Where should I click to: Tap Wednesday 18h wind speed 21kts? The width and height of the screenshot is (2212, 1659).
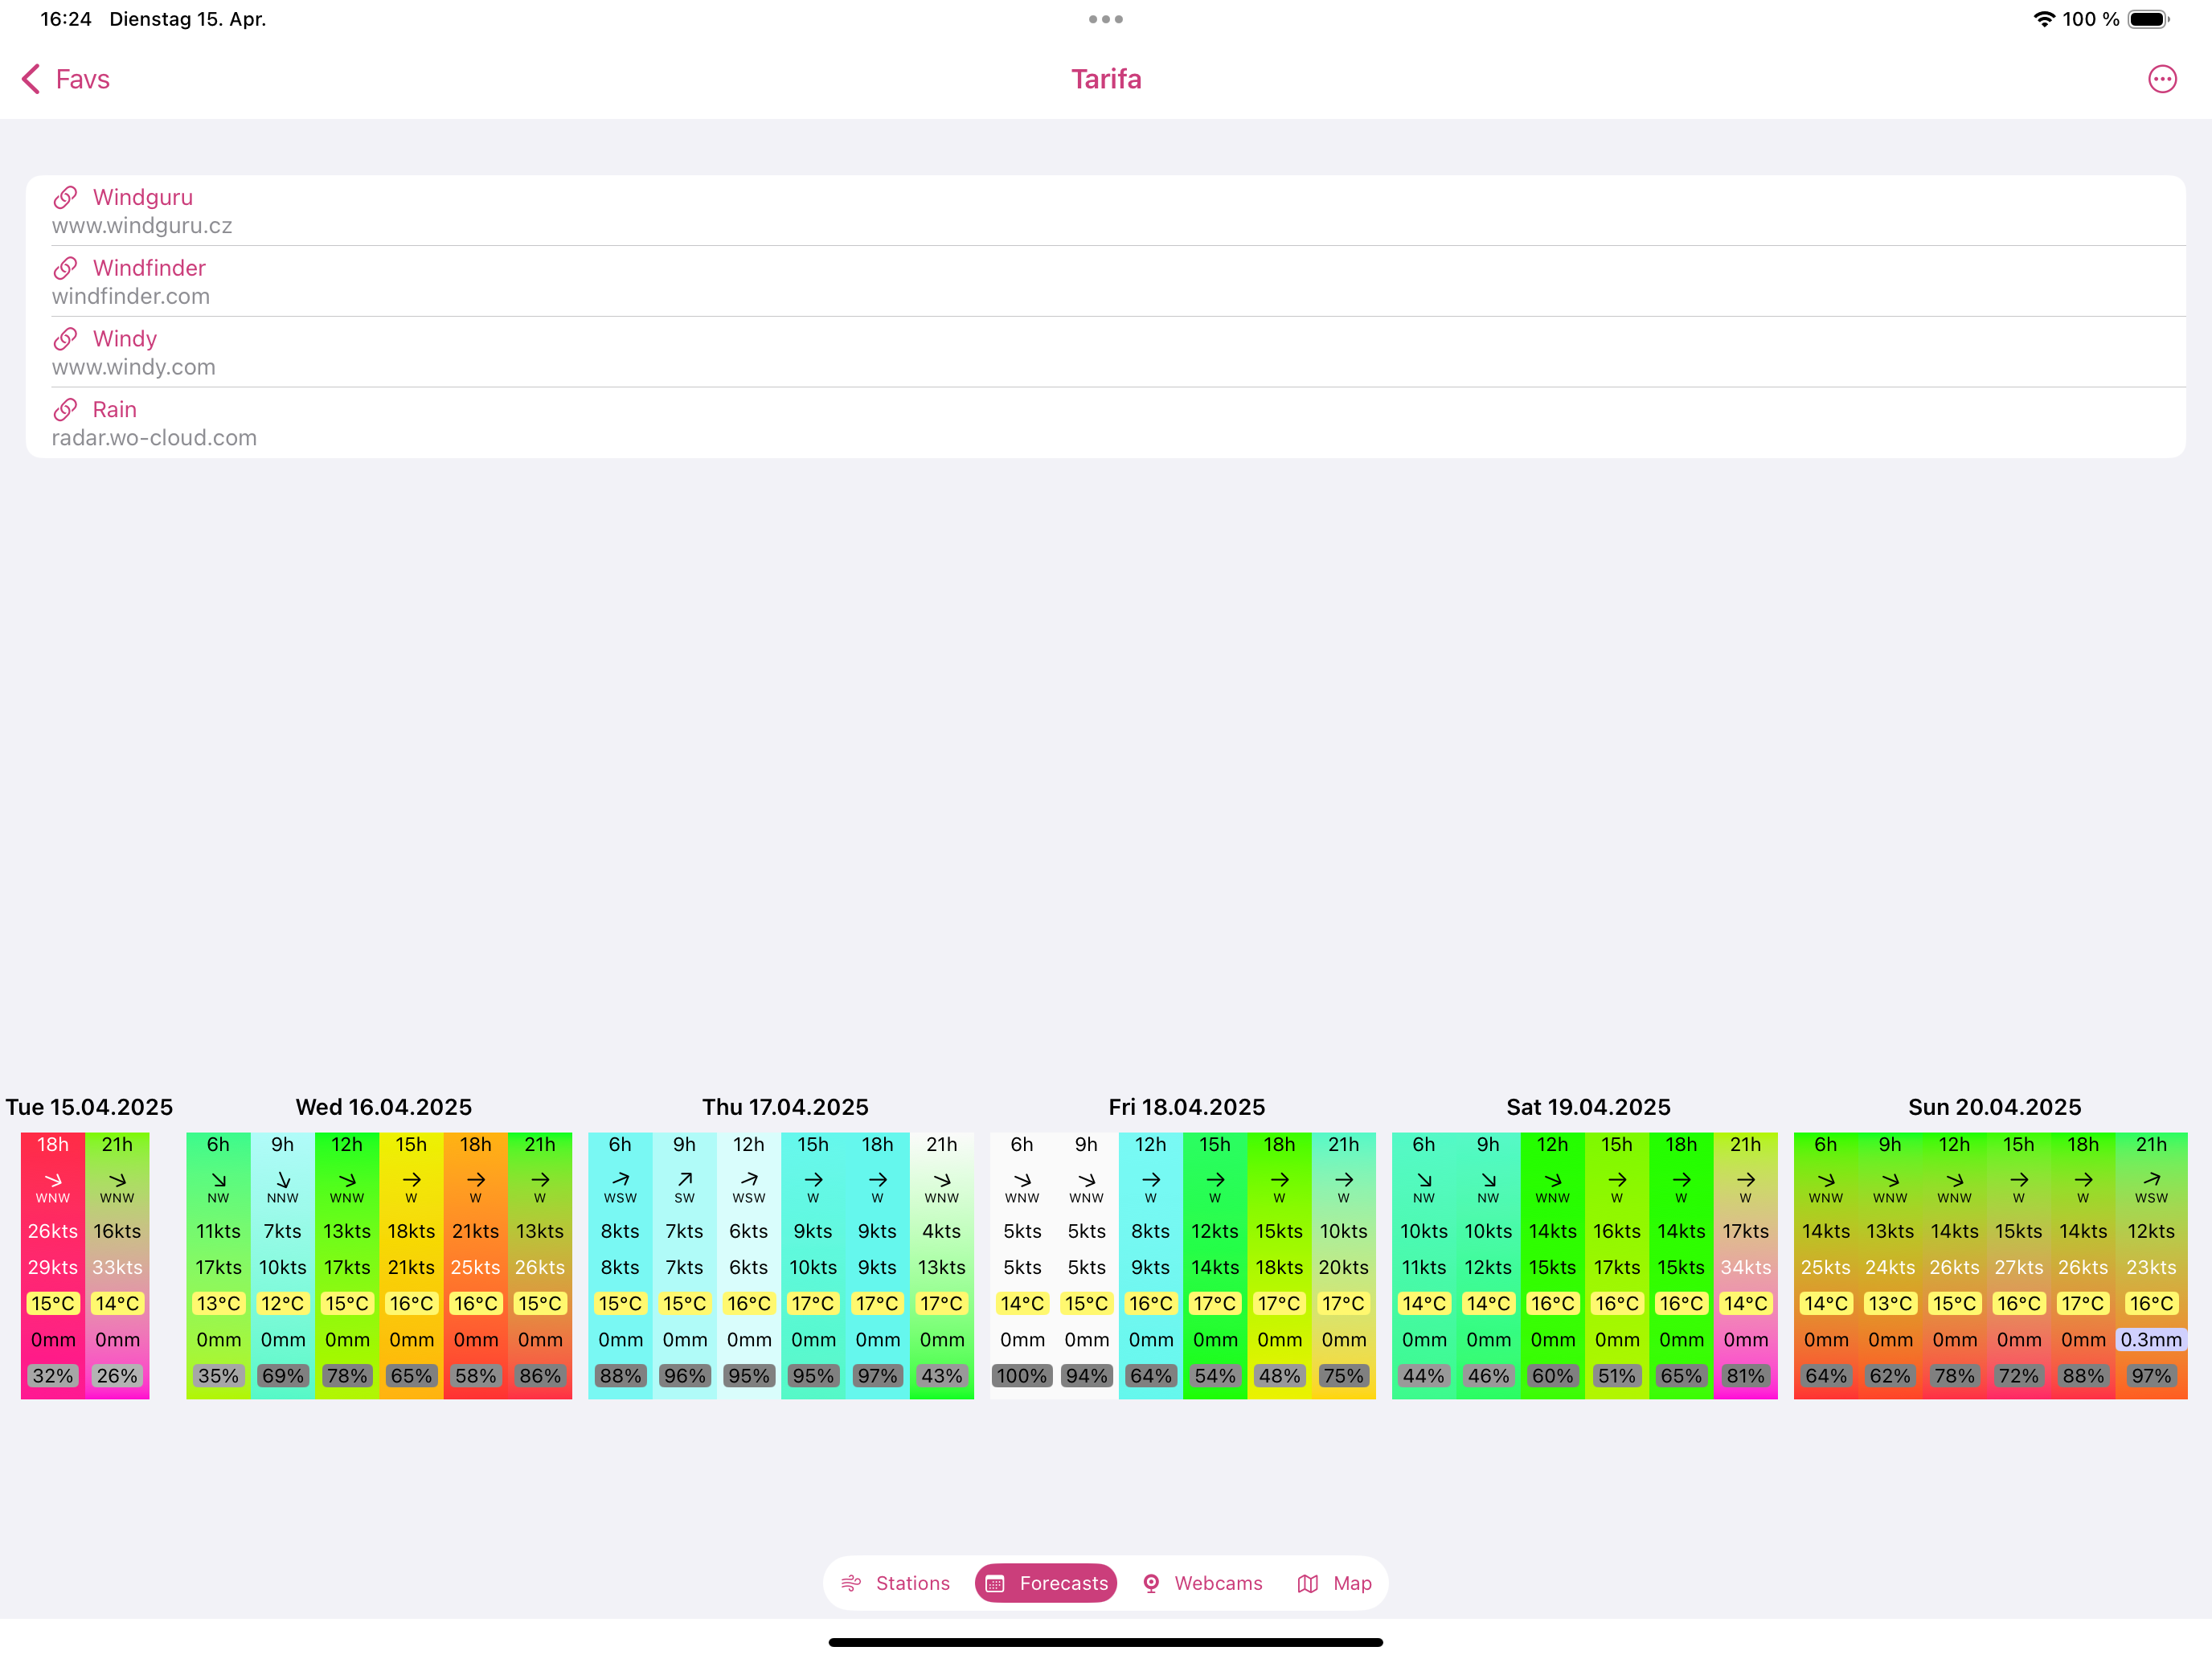coord(475,1231)
